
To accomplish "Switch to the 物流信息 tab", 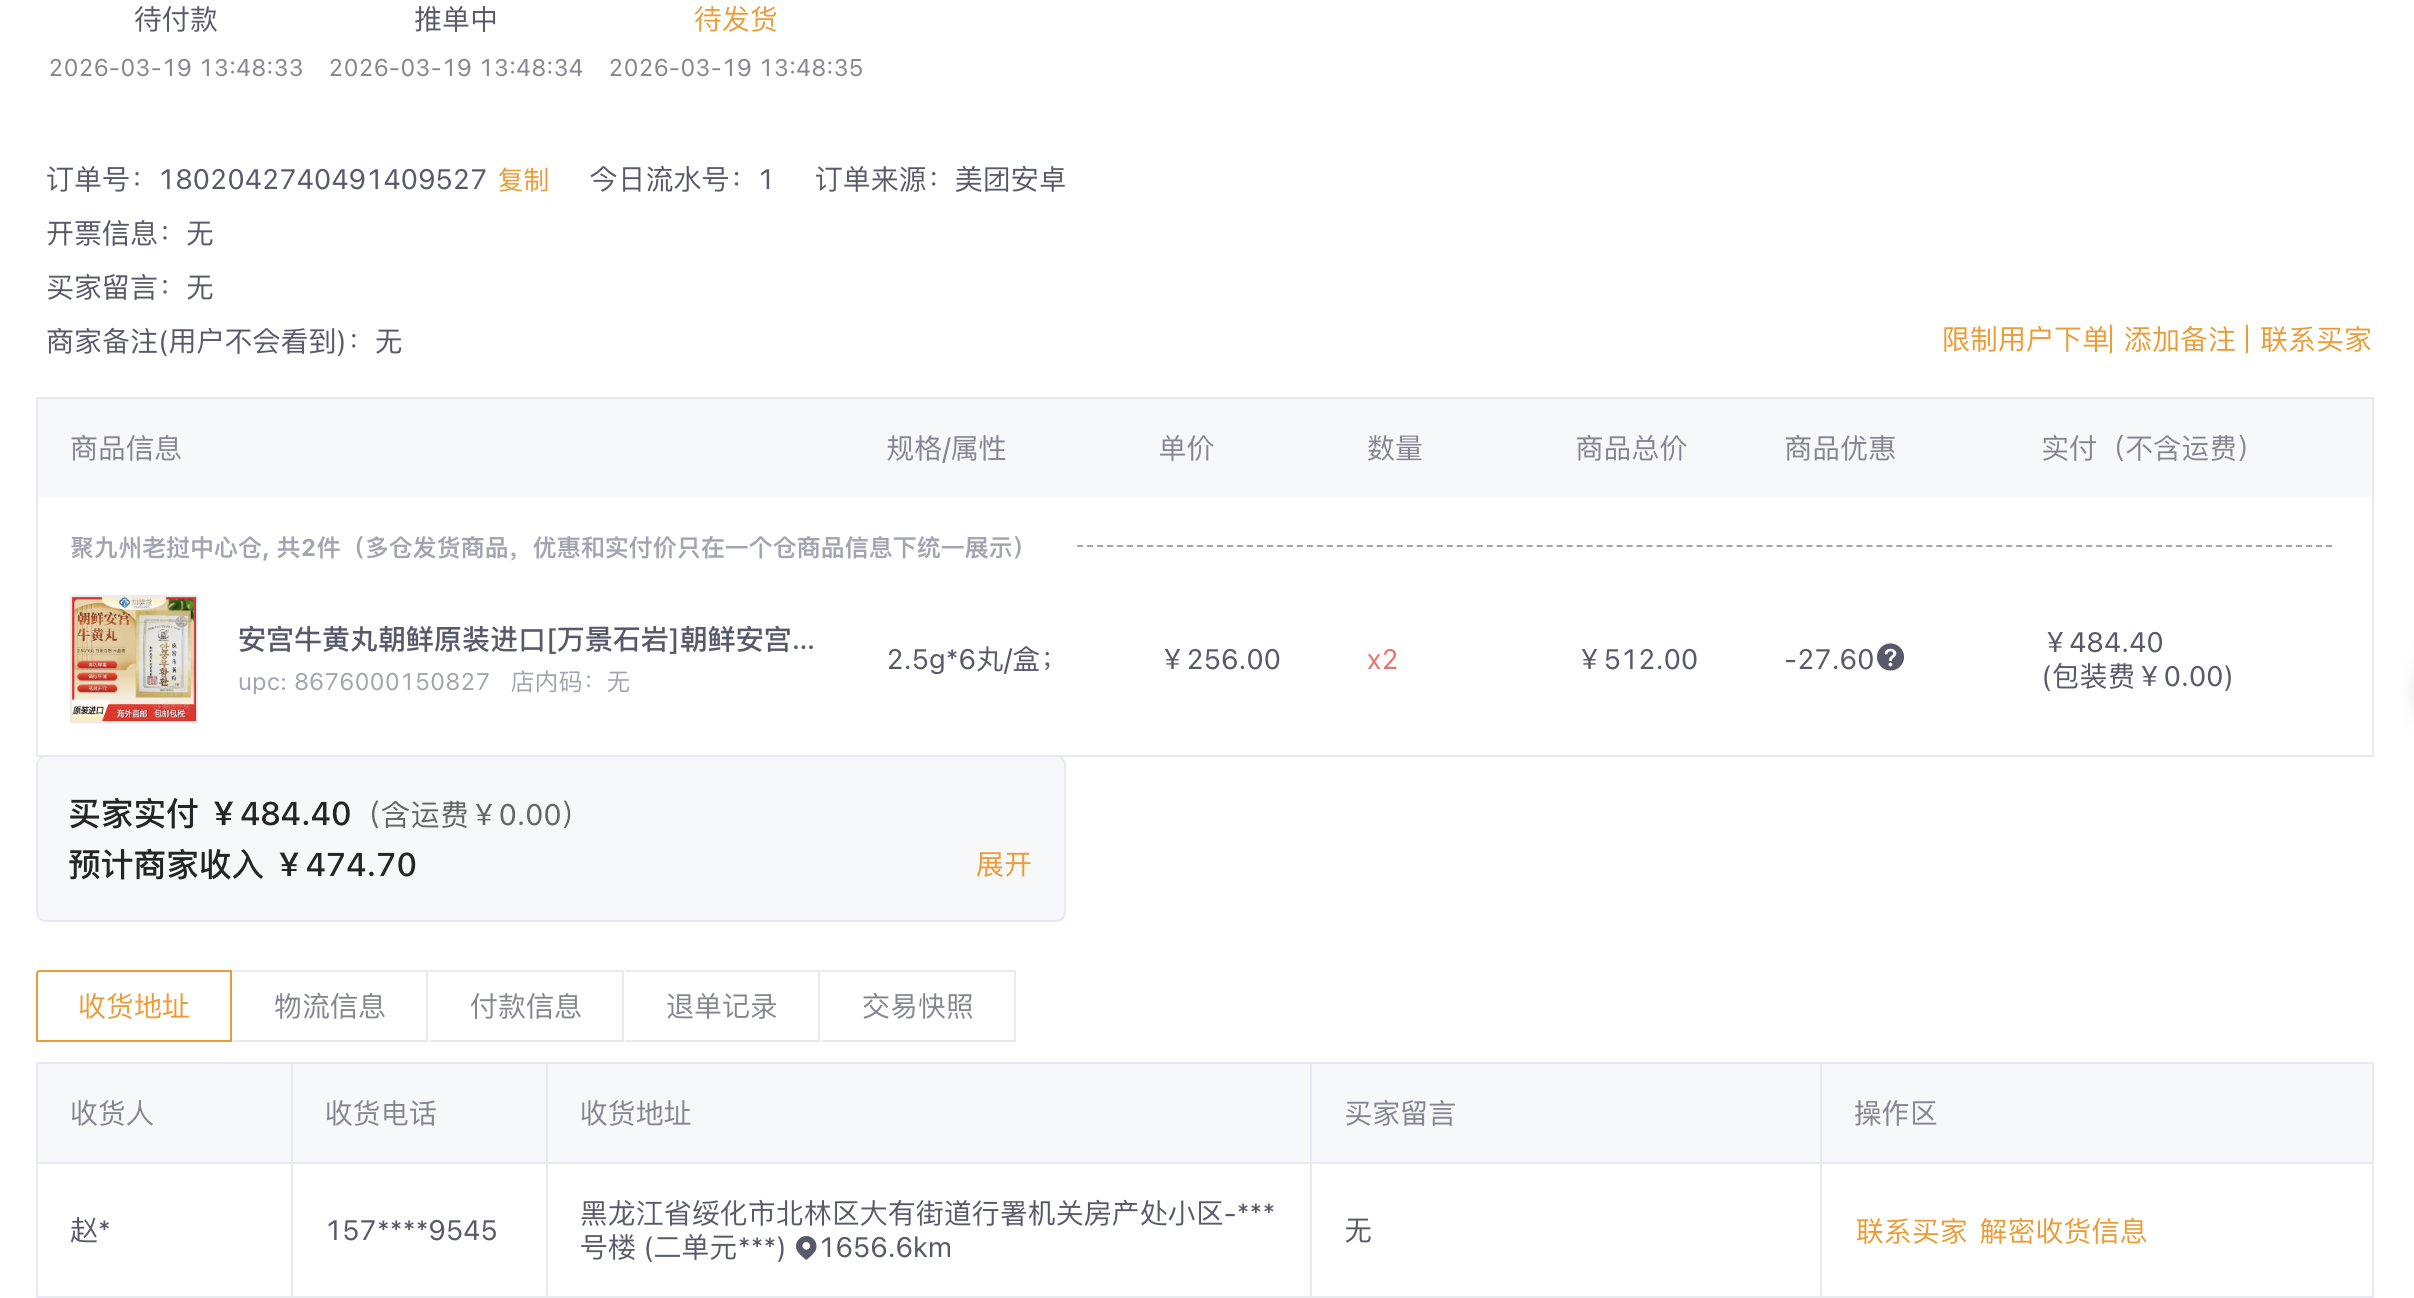I will click(330, 1006).
